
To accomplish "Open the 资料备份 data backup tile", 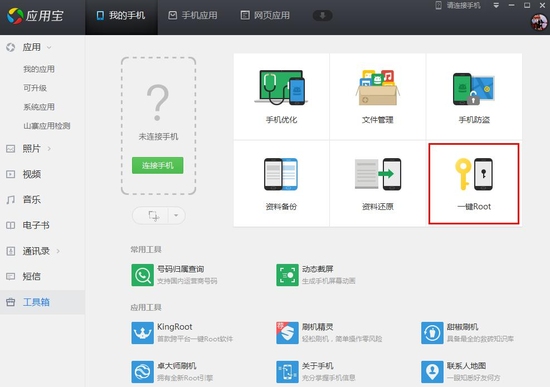I will (x=281, y=184).
